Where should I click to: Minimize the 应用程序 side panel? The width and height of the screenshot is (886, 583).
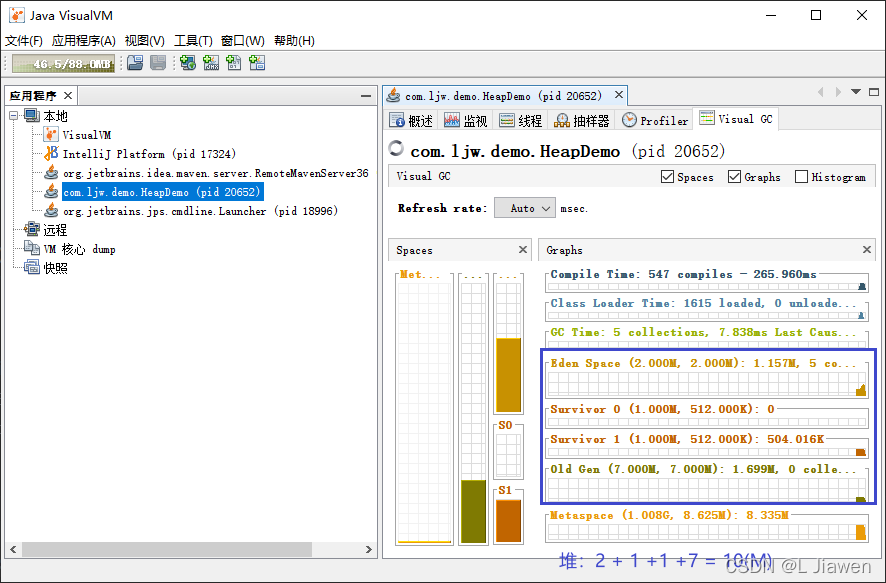point(366,96)
